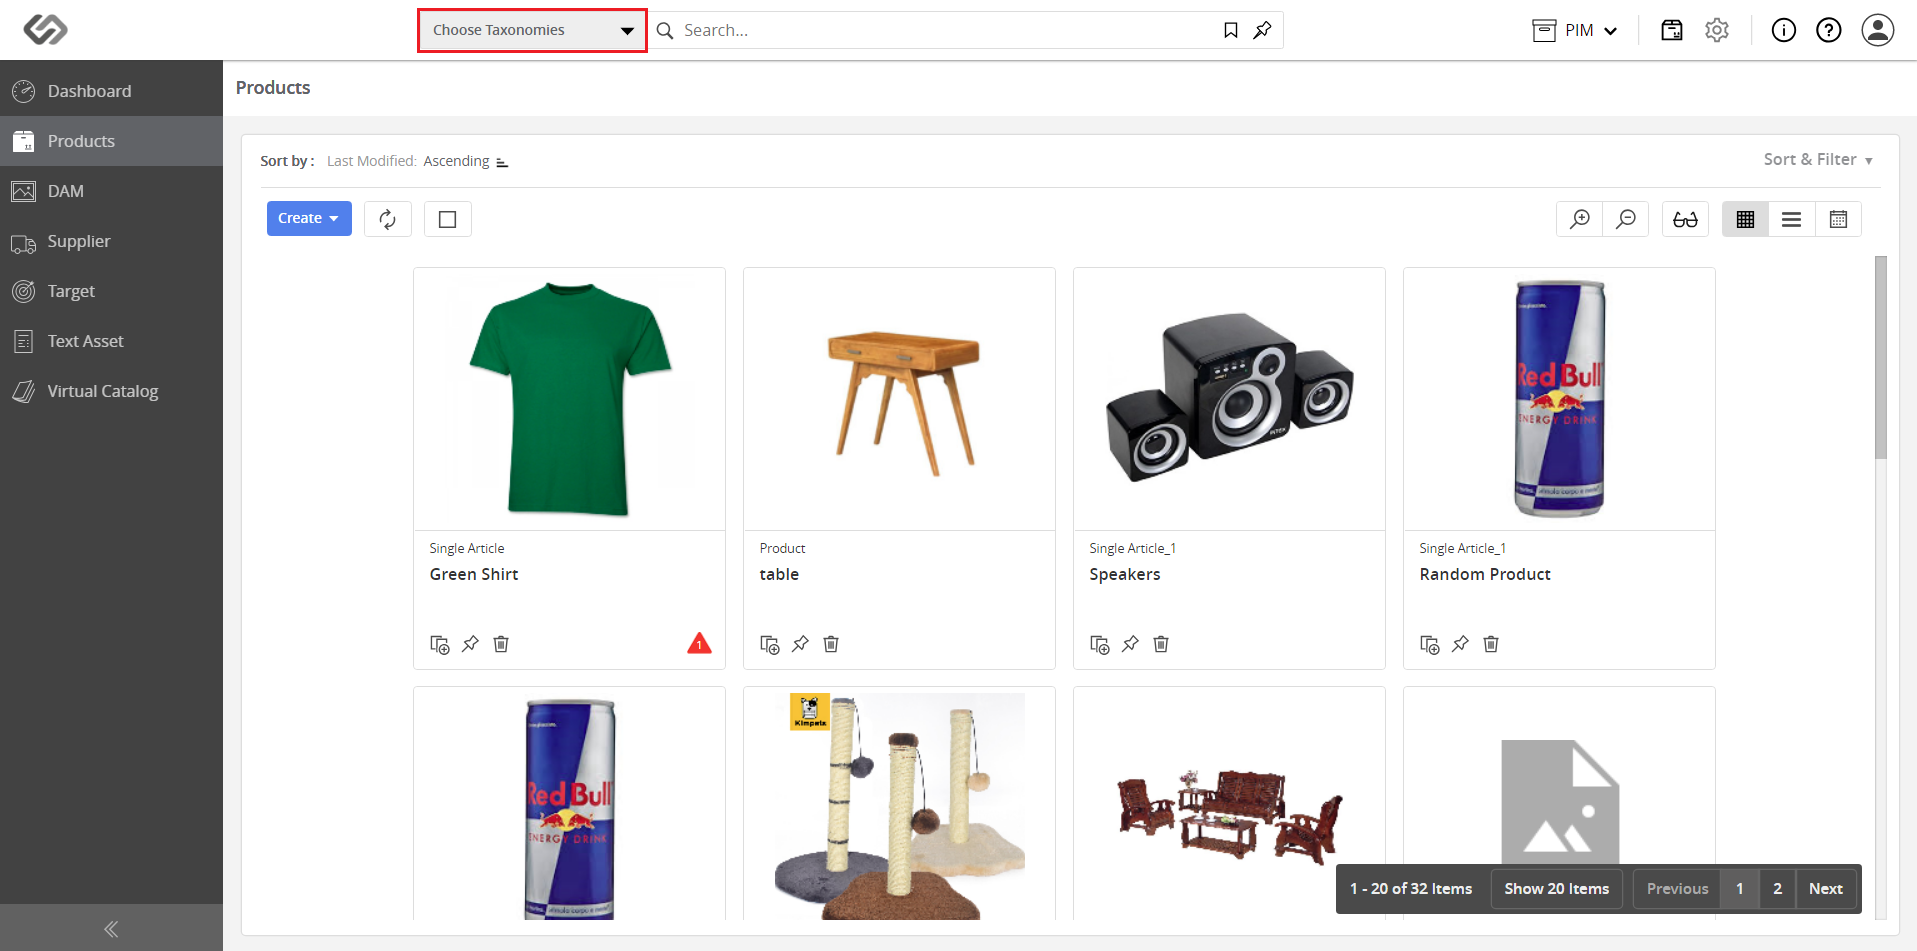Open Green Shirt product thumbnail
The width and height of the screenshot is (1917, 951).
[569, 399]
